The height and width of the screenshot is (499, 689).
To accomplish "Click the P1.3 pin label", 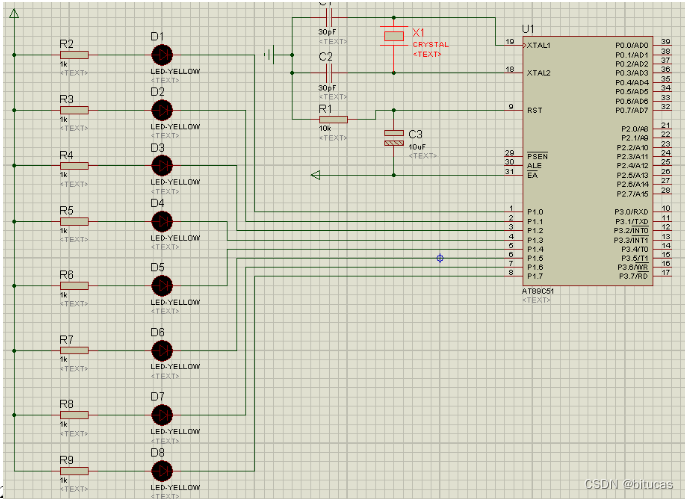I will (x=535, y=240).
